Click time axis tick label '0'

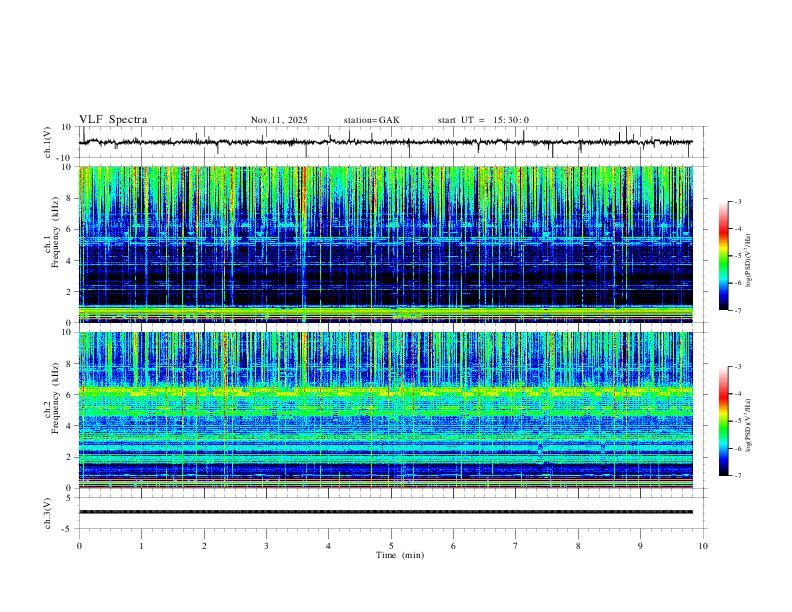pyautogui.click(x=79, y=546)
